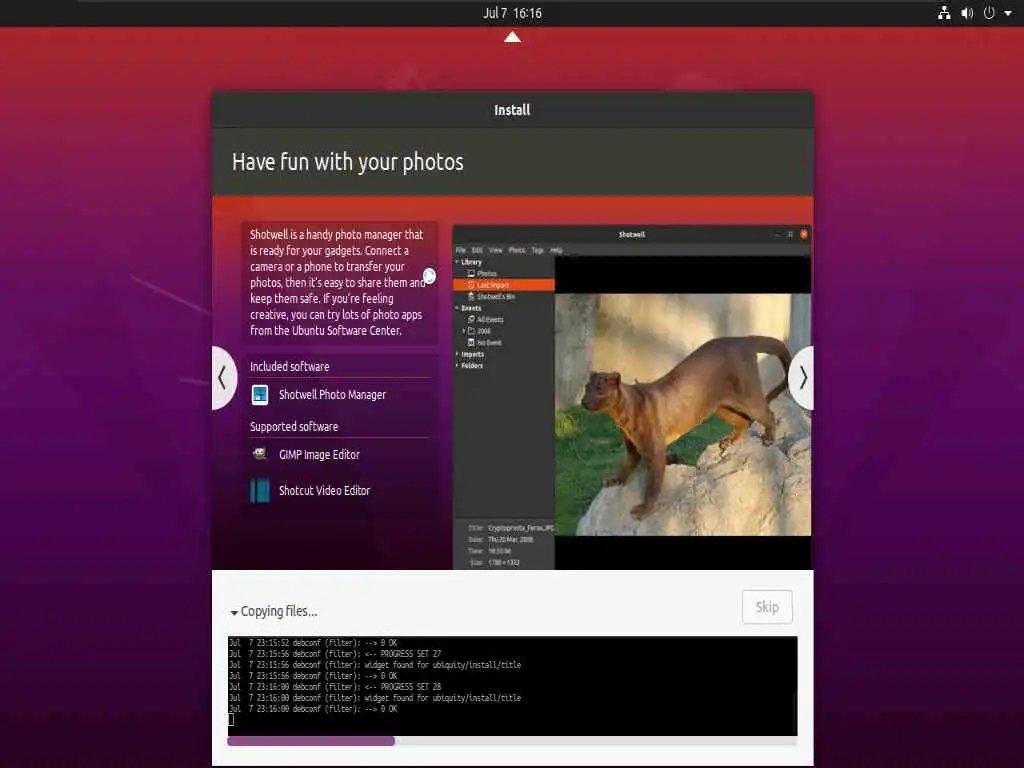
Task: Click log line PROGRESS SET 27
Action: (x=335, y=654)
